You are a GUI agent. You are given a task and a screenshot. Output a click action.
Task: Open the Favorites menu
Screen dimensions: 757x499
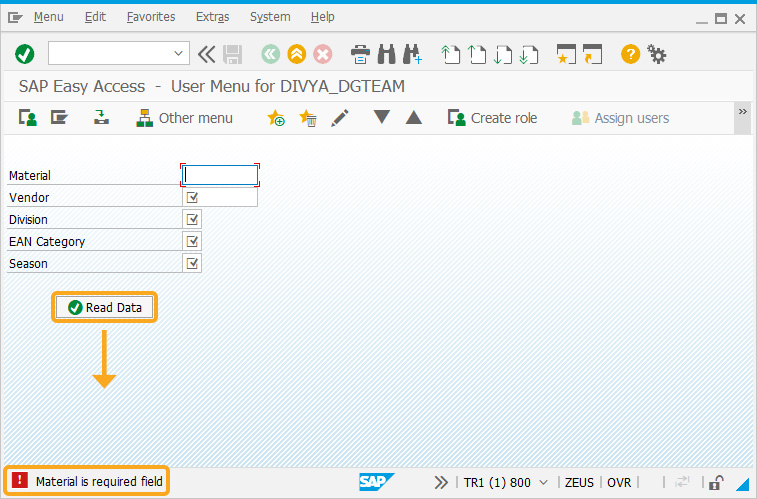(x=151, y=17)
